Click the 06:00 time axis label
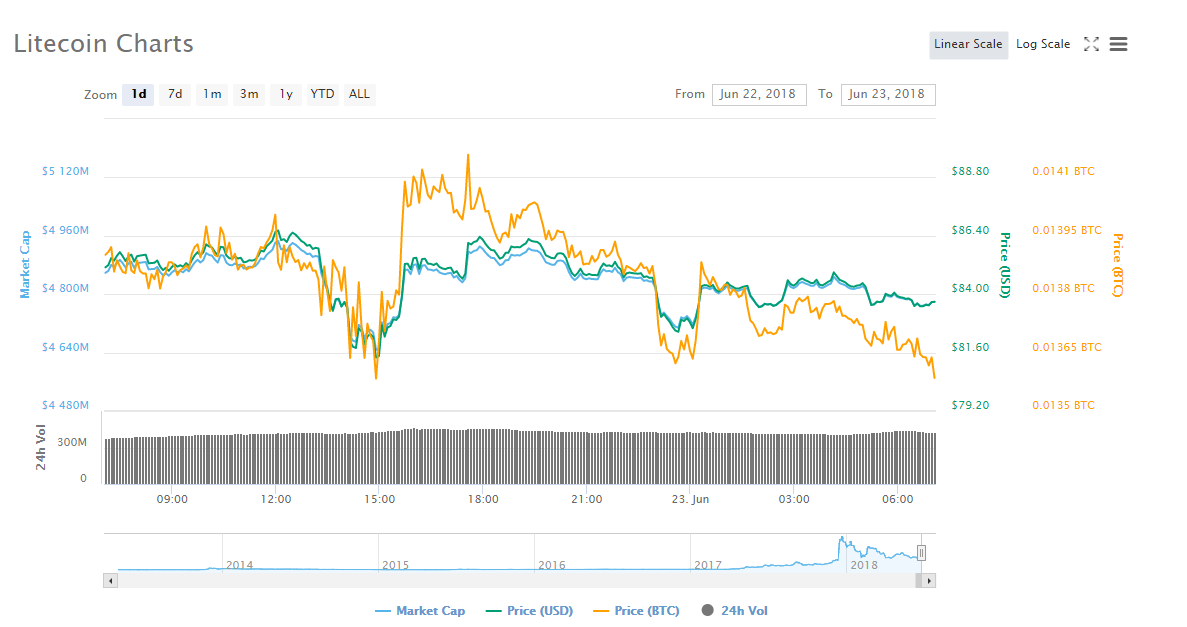 coord(898,499)
